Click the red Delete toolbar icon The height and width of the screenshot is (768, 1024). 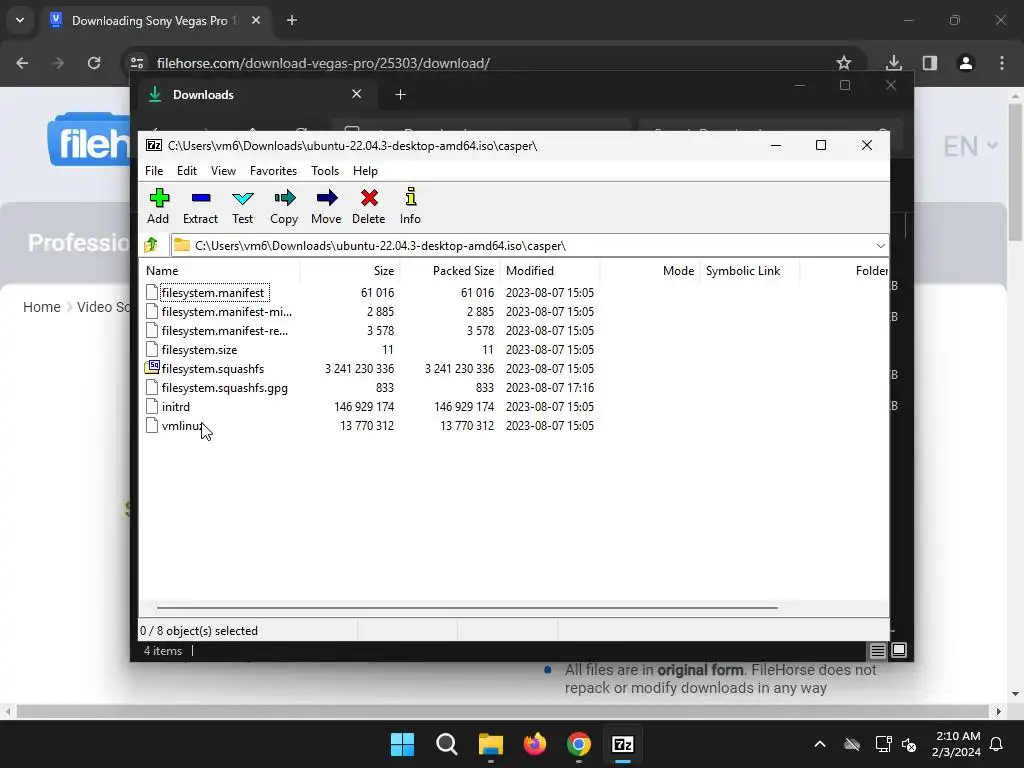point(369,198)
